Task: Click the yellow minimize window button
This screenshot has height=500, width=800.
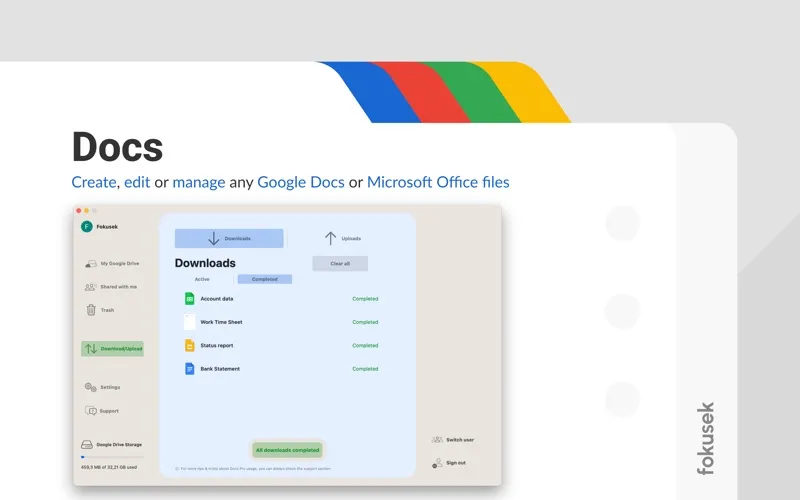Action: point(86,210)
